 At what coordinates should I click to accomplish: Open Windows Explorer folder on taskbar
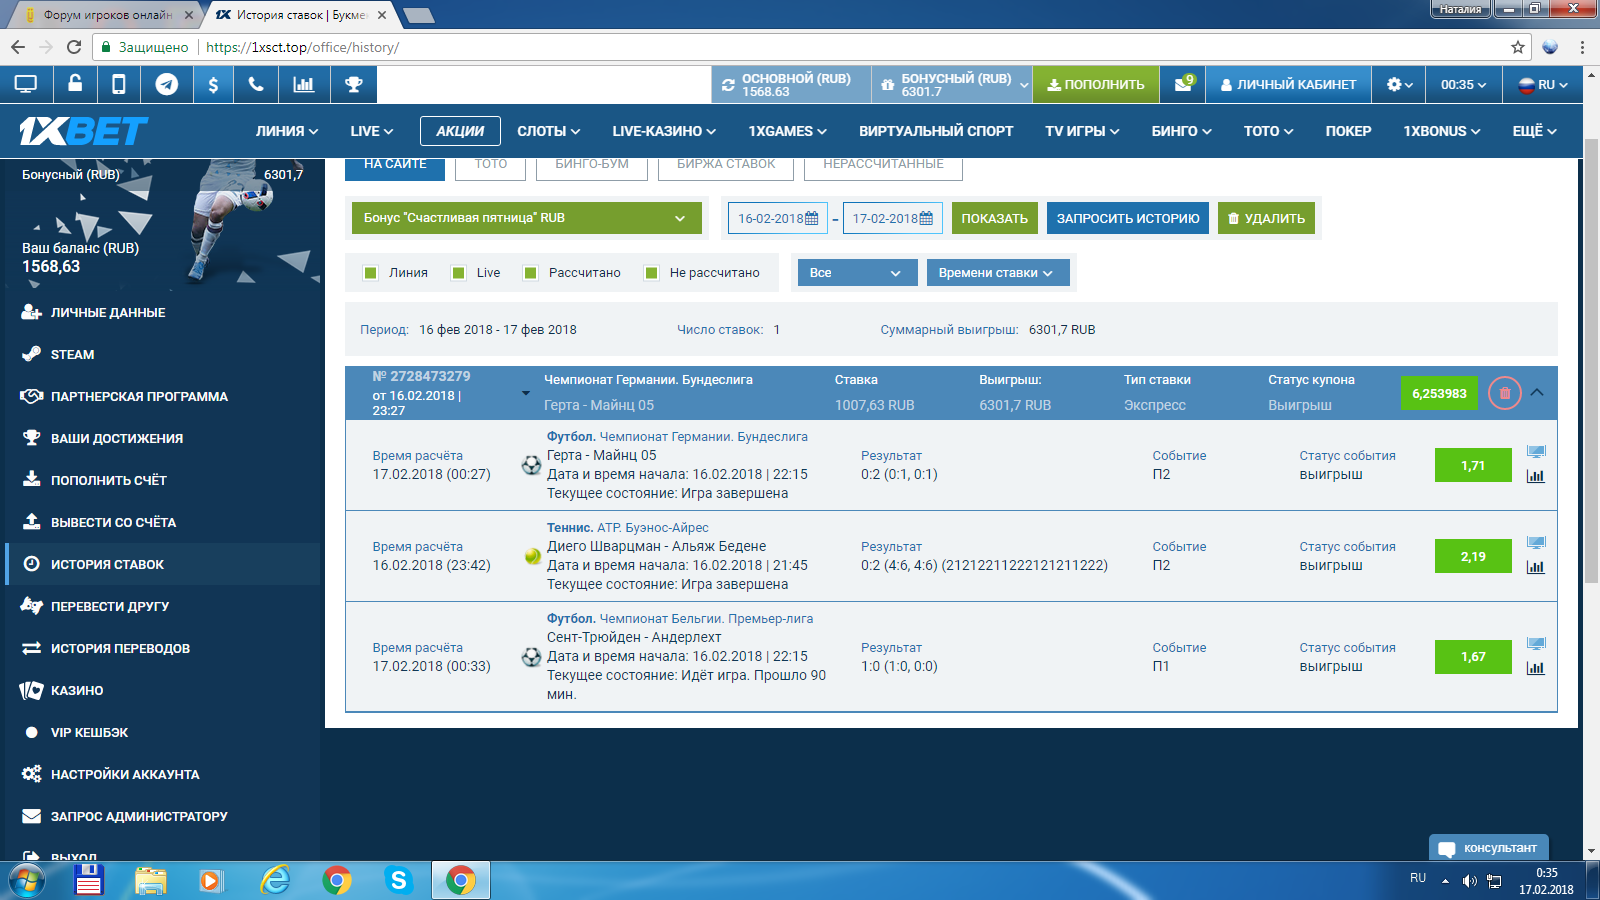tap(151, 880)
